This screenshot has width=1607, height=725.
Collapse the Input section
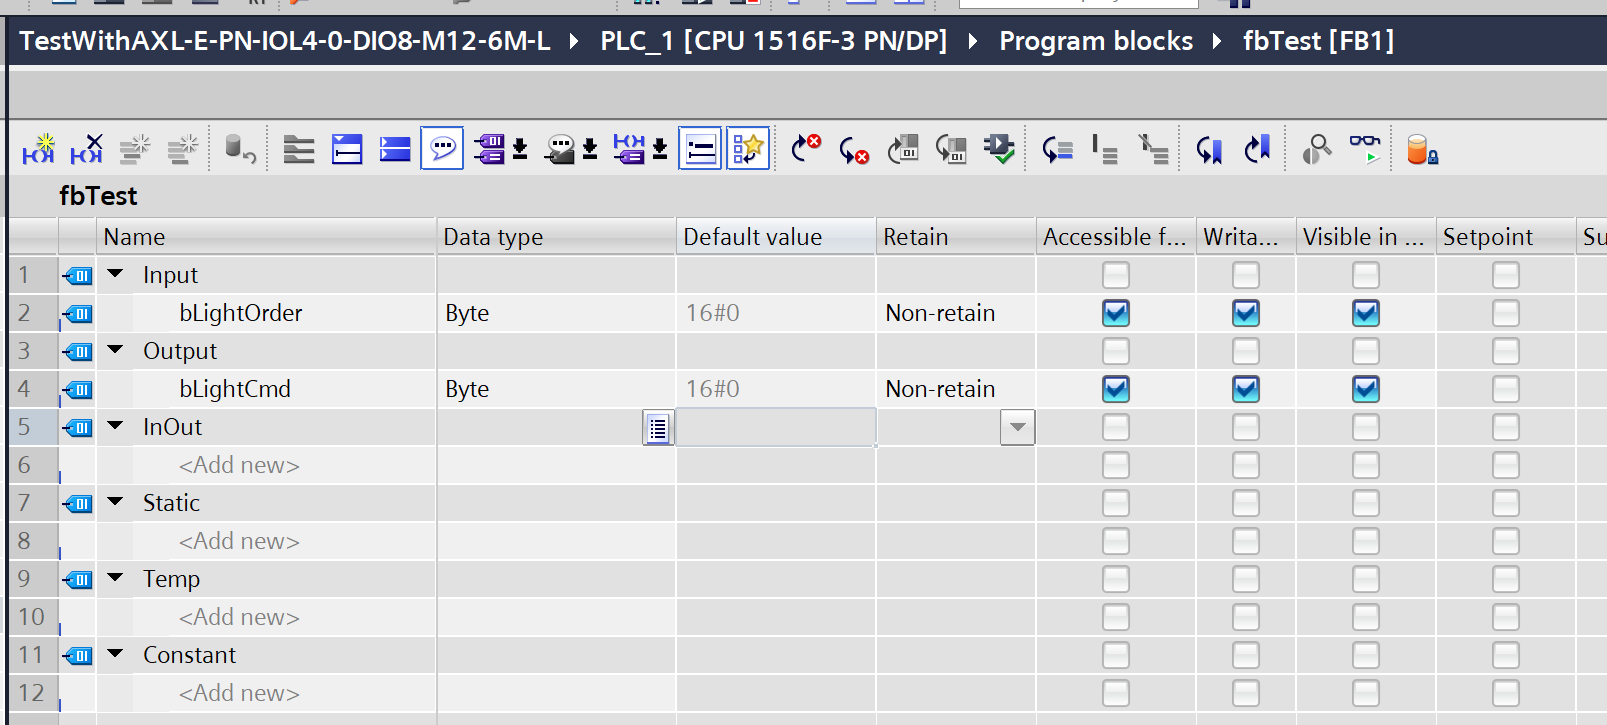pos(116,274)
